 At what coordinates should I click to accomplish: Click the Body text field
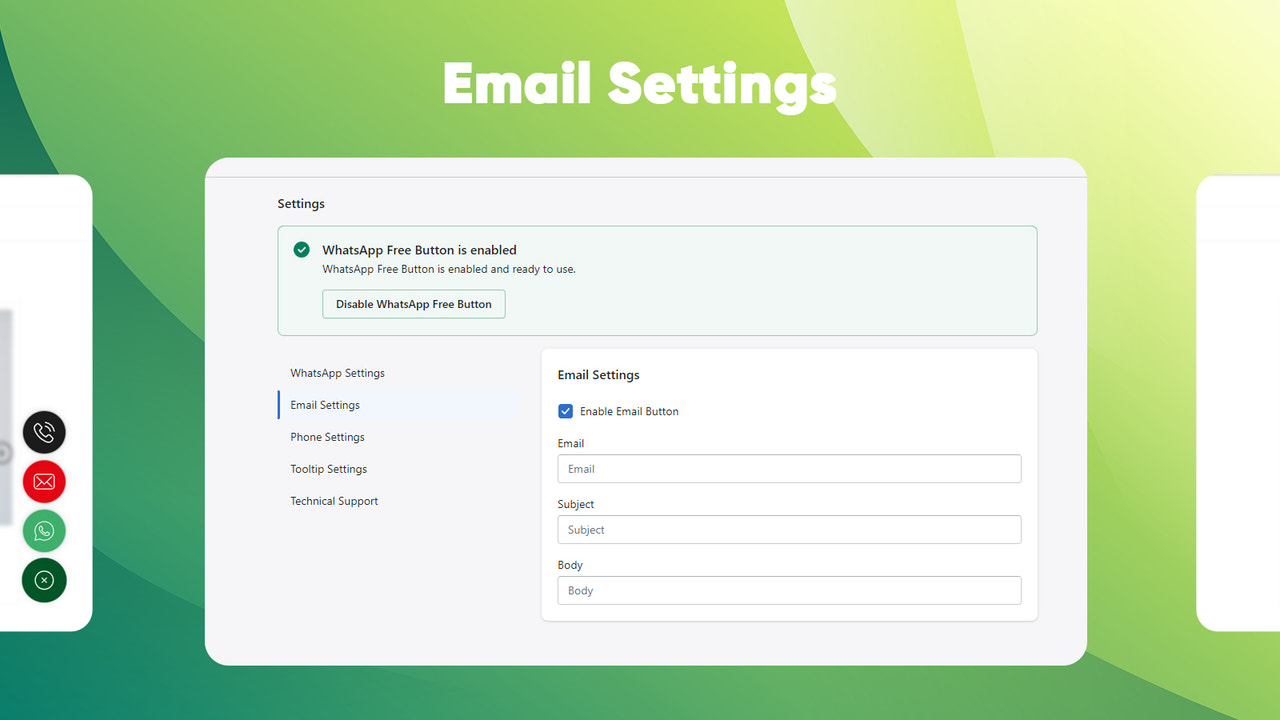[788, 590]
